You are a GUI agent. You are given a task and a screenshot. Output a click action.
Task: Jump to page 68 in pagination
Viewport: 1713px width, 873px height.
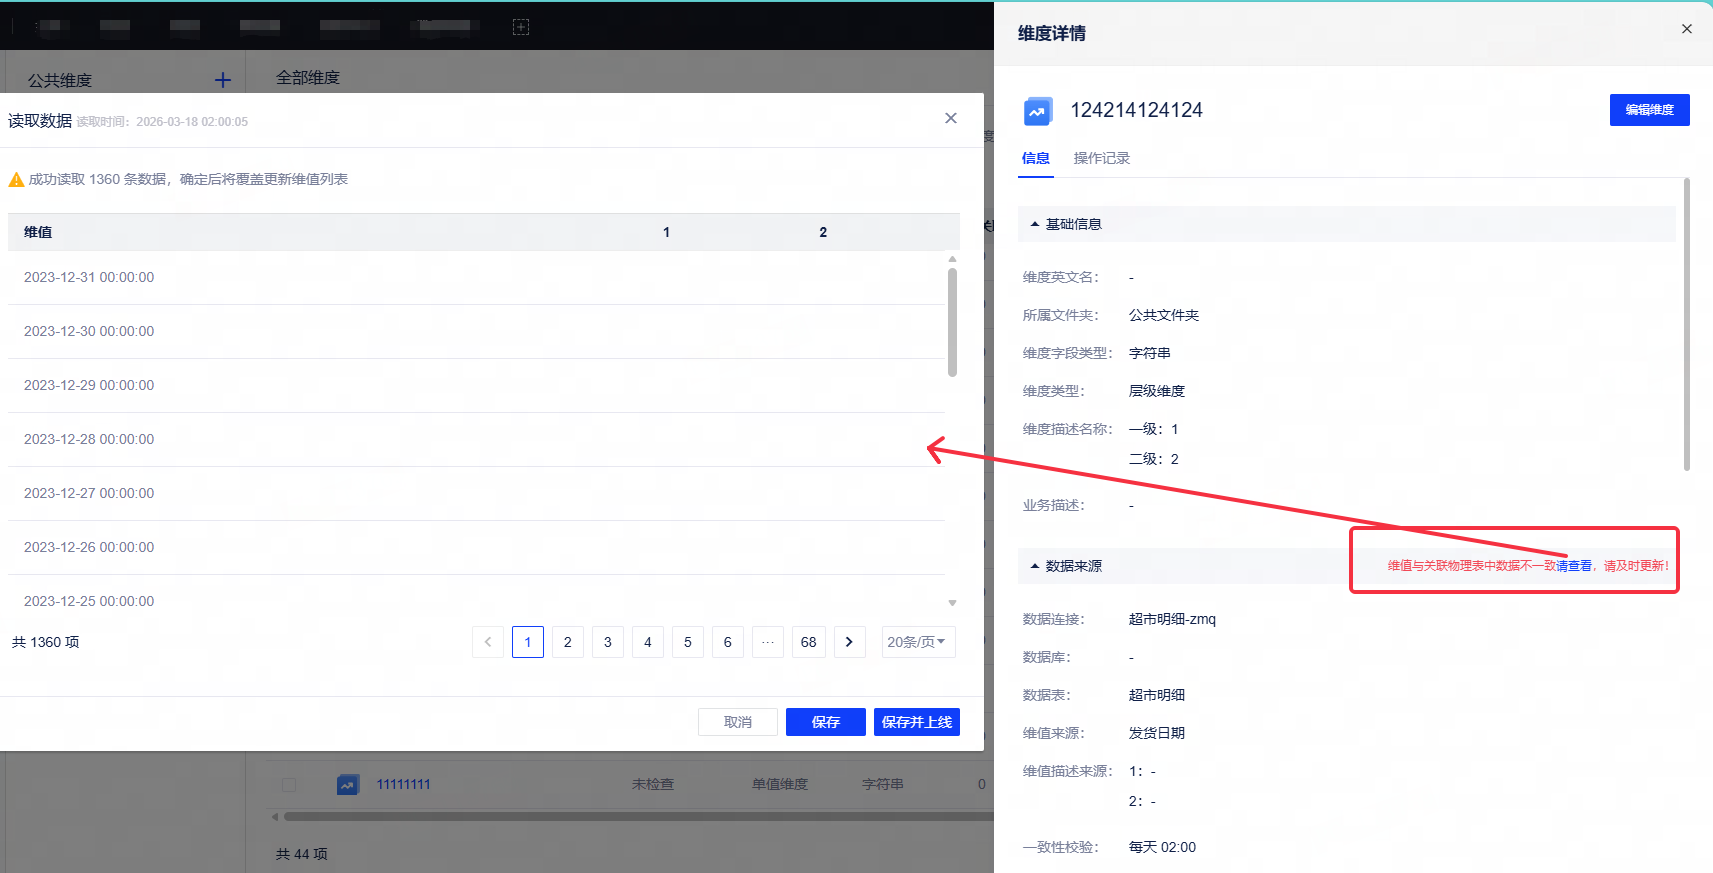(809, 642)
